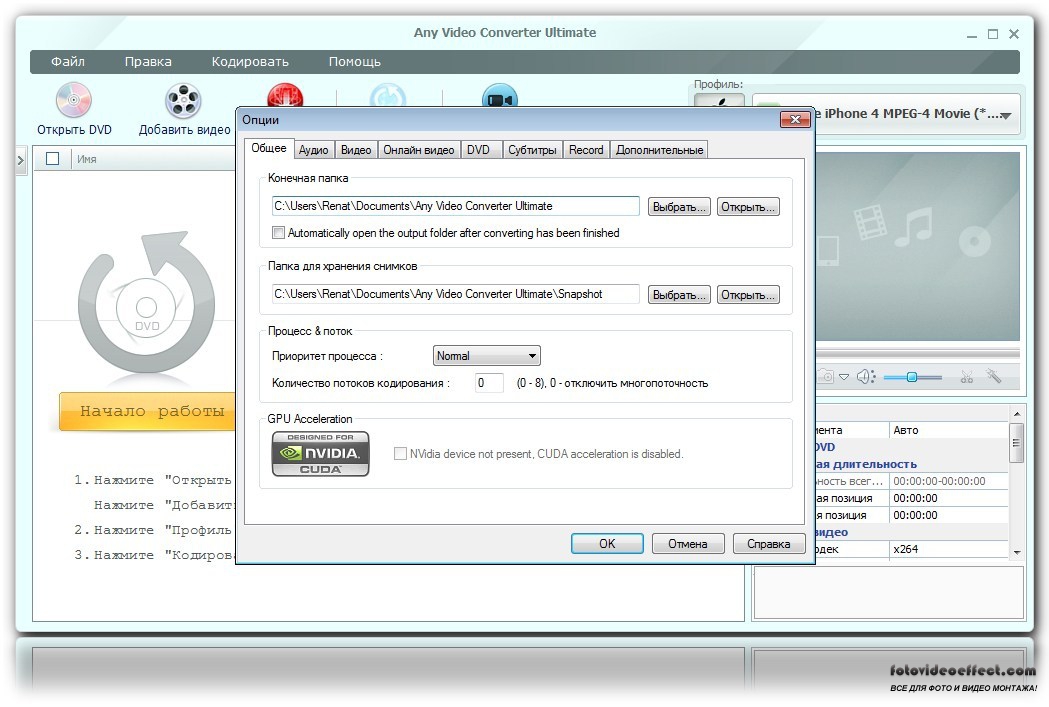Click the video preview seek bar
This screenshot has width=1049, height=707.
(918, 352)
